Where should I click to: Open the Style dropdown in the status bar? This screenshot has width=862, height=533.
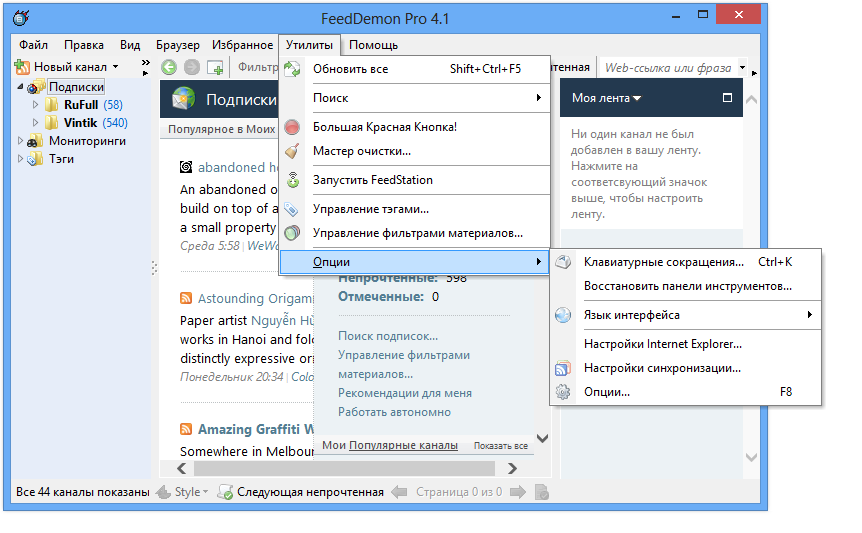pyautogui.click(x=191, y=492)
